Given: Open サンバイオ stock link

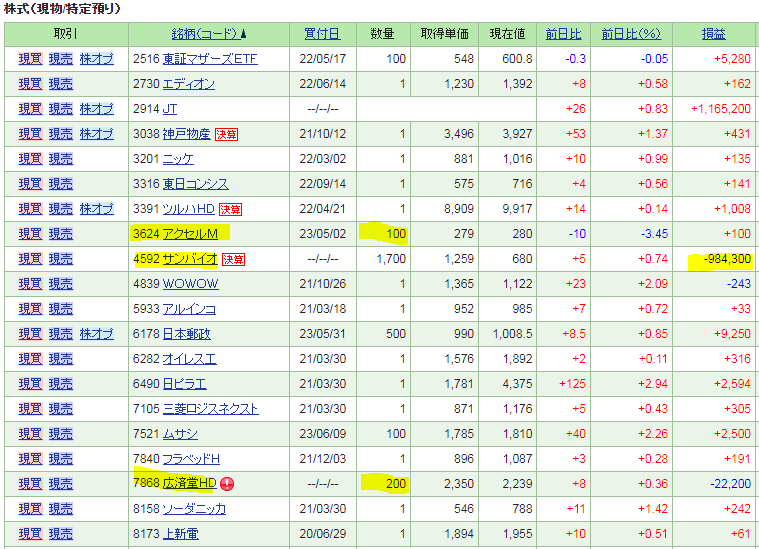Looking at the screenshot, I should coord(190,259).
